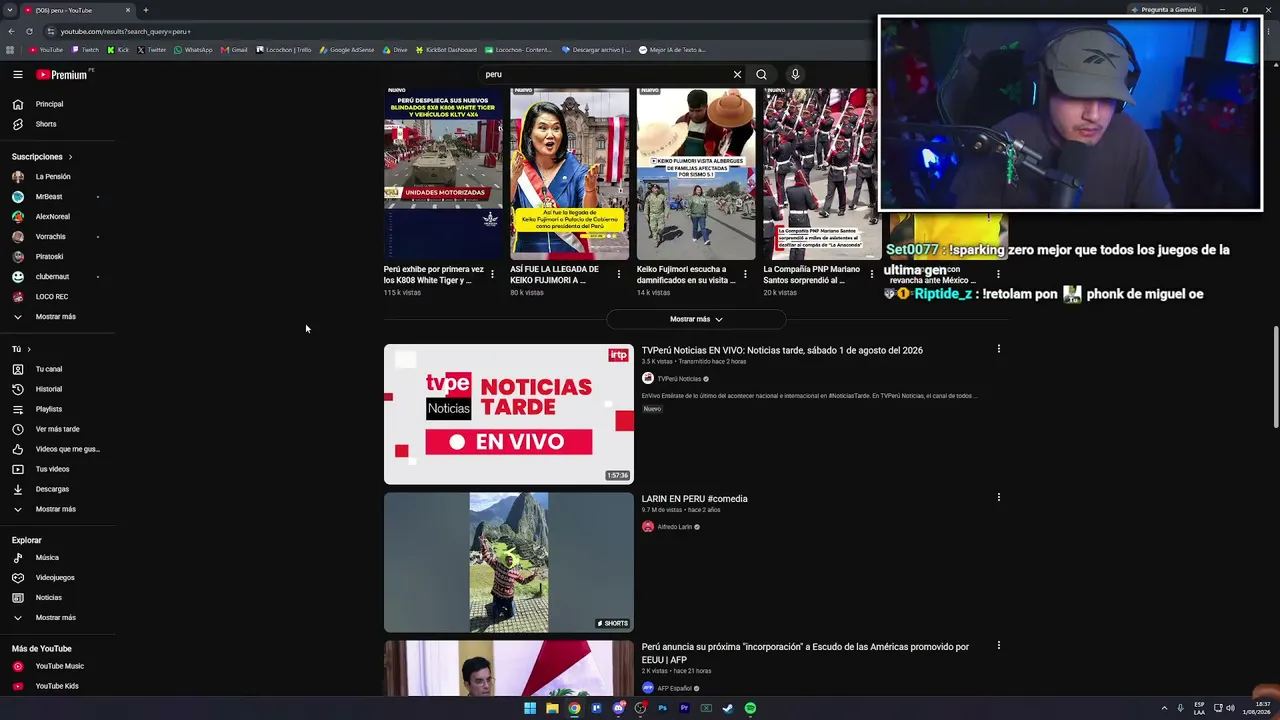Open the TVPerú Noticias EN VIVO video title
1280x720 pixels.
click(782, 351)
